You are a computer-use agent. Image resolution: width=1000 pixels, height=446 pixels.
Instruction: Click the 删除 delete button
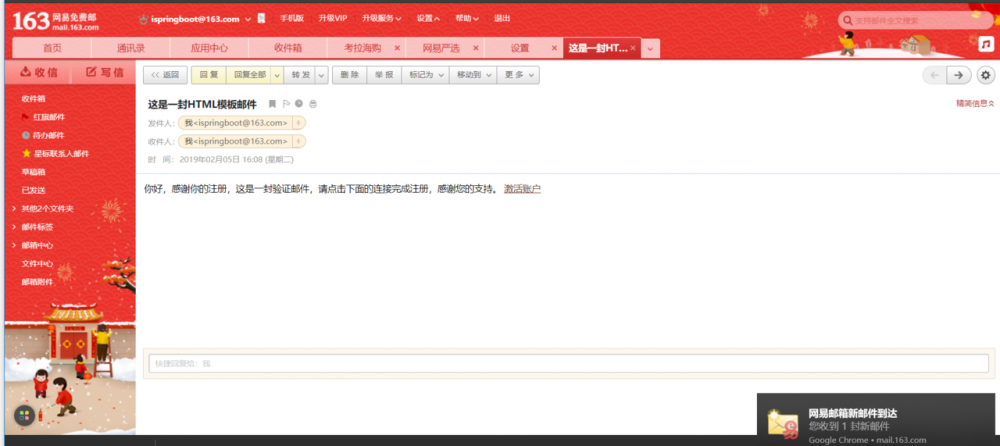click(x=349, y=75)
